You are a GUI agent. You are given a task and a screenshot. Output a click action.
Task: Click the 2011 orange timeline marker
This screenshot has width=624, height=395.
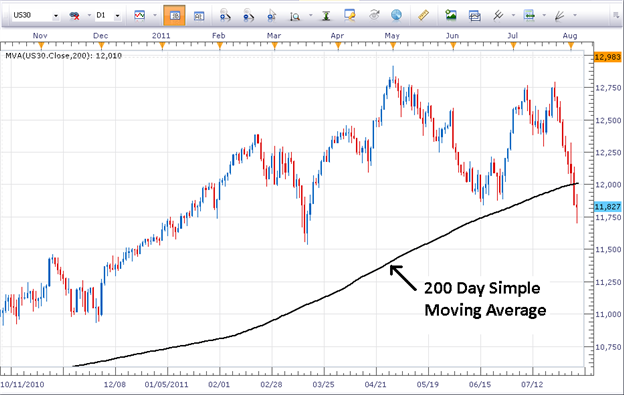tap(162, 46)
